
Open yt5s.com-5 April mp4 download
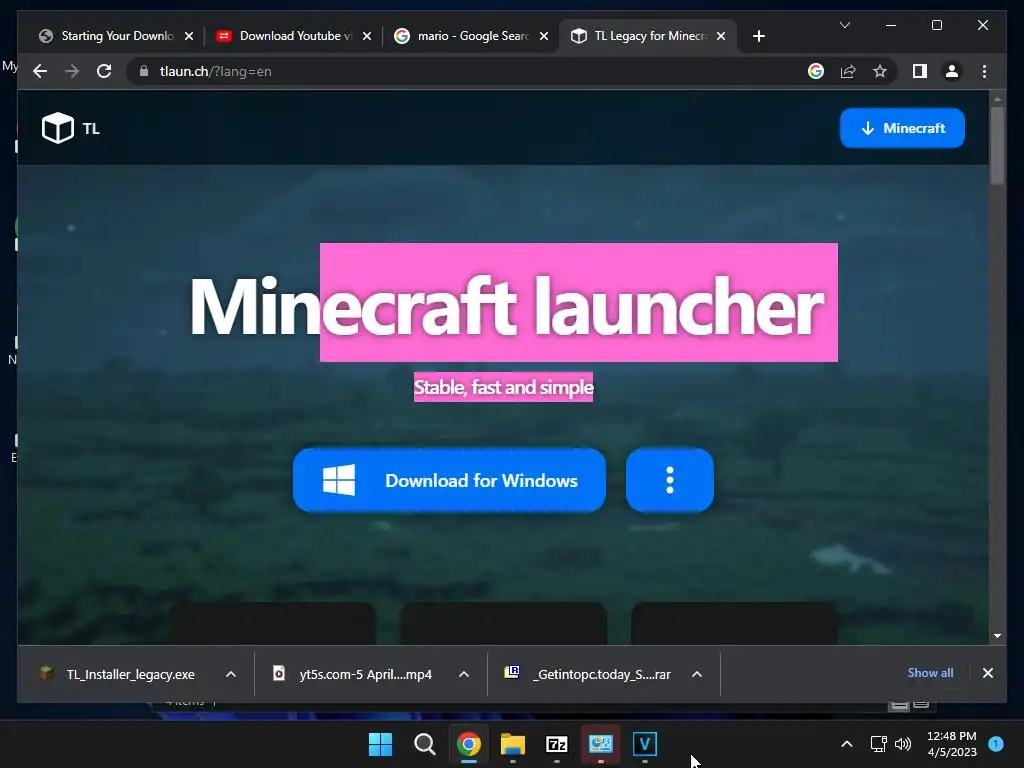353,674
